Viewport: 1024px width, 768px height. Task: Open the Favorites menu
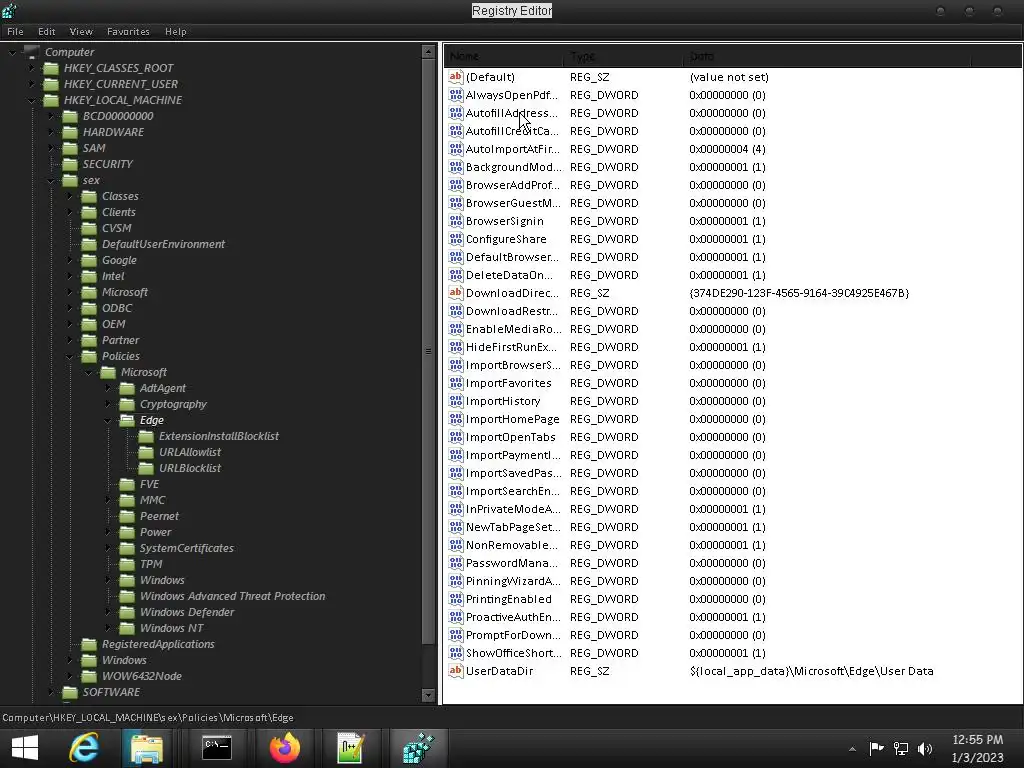[x=128, y=31]
